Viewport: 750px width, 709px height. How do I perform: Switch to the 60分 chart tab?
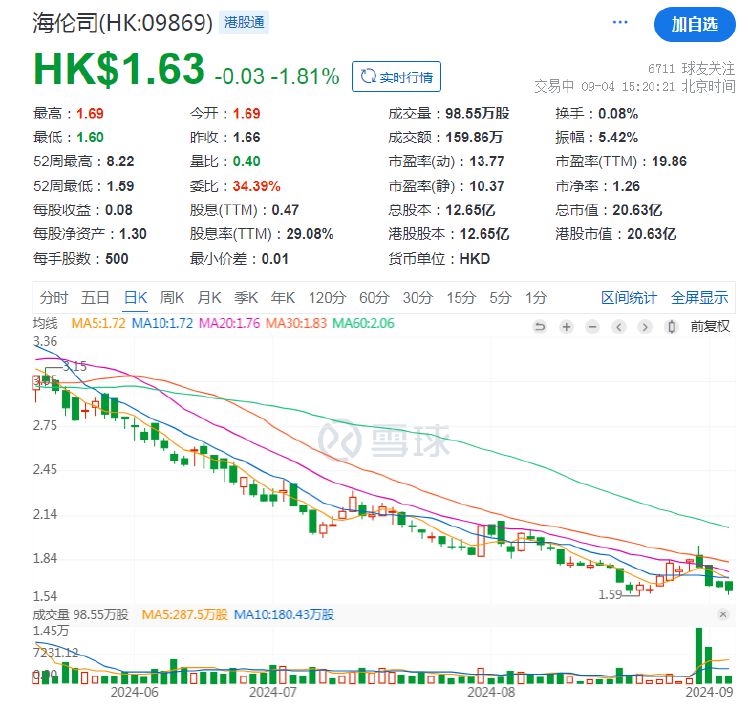pos(375,298)
